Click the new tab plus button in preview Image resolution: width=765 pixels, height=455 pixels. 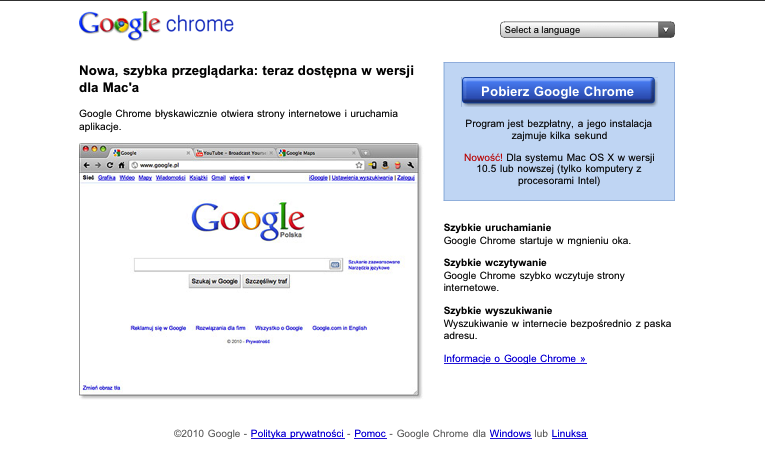tap(365, 153)
